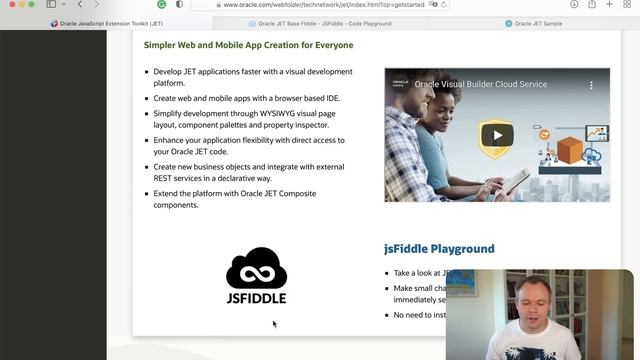This screenshot has width=640, height=360.
Task: Go forward with Safari's forward arrow
Action: pyautogui.click(x=97, y=4)
